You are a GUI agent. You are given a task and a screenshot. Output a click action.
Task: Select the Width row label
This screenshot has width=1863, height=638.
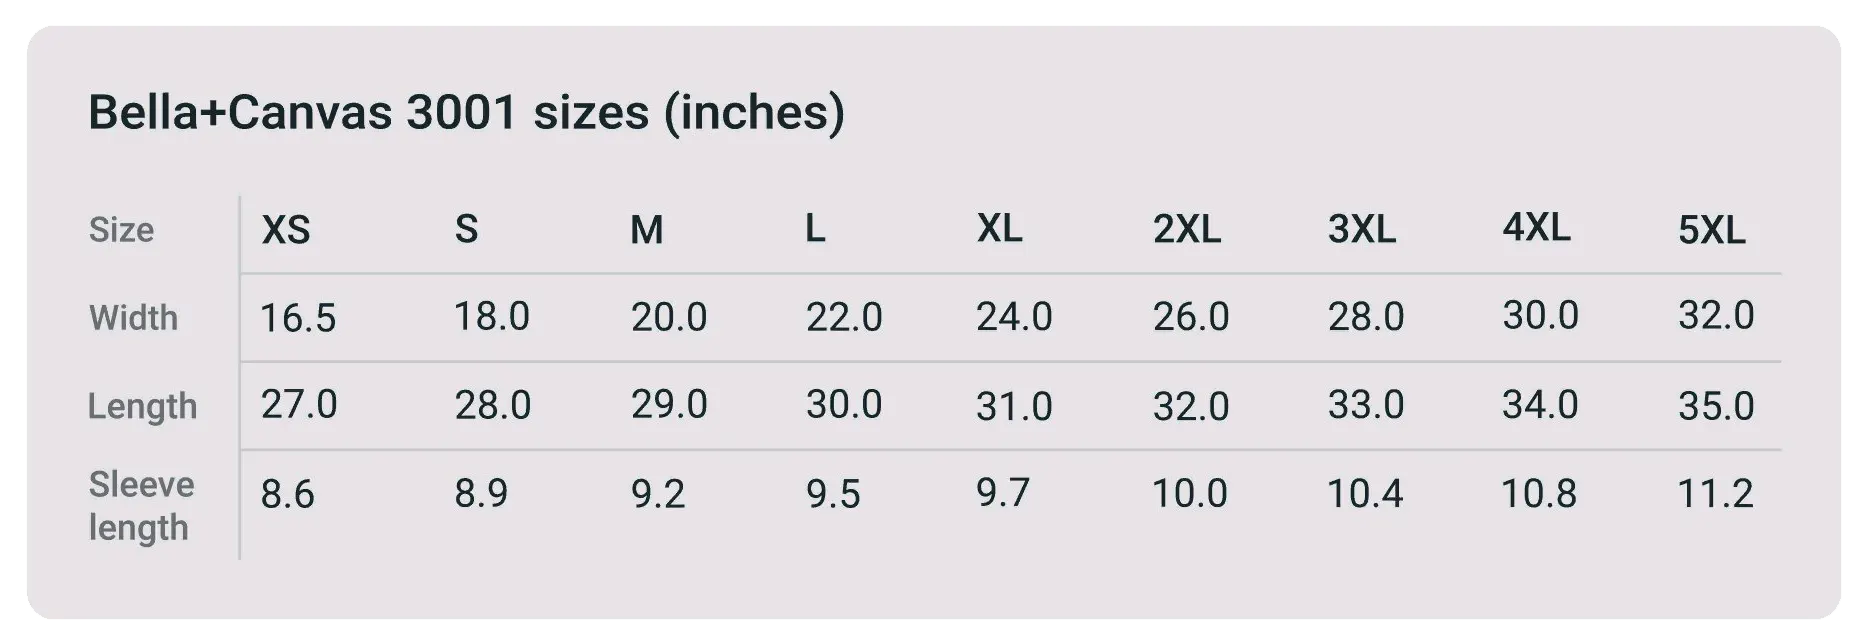pos(133,318)
